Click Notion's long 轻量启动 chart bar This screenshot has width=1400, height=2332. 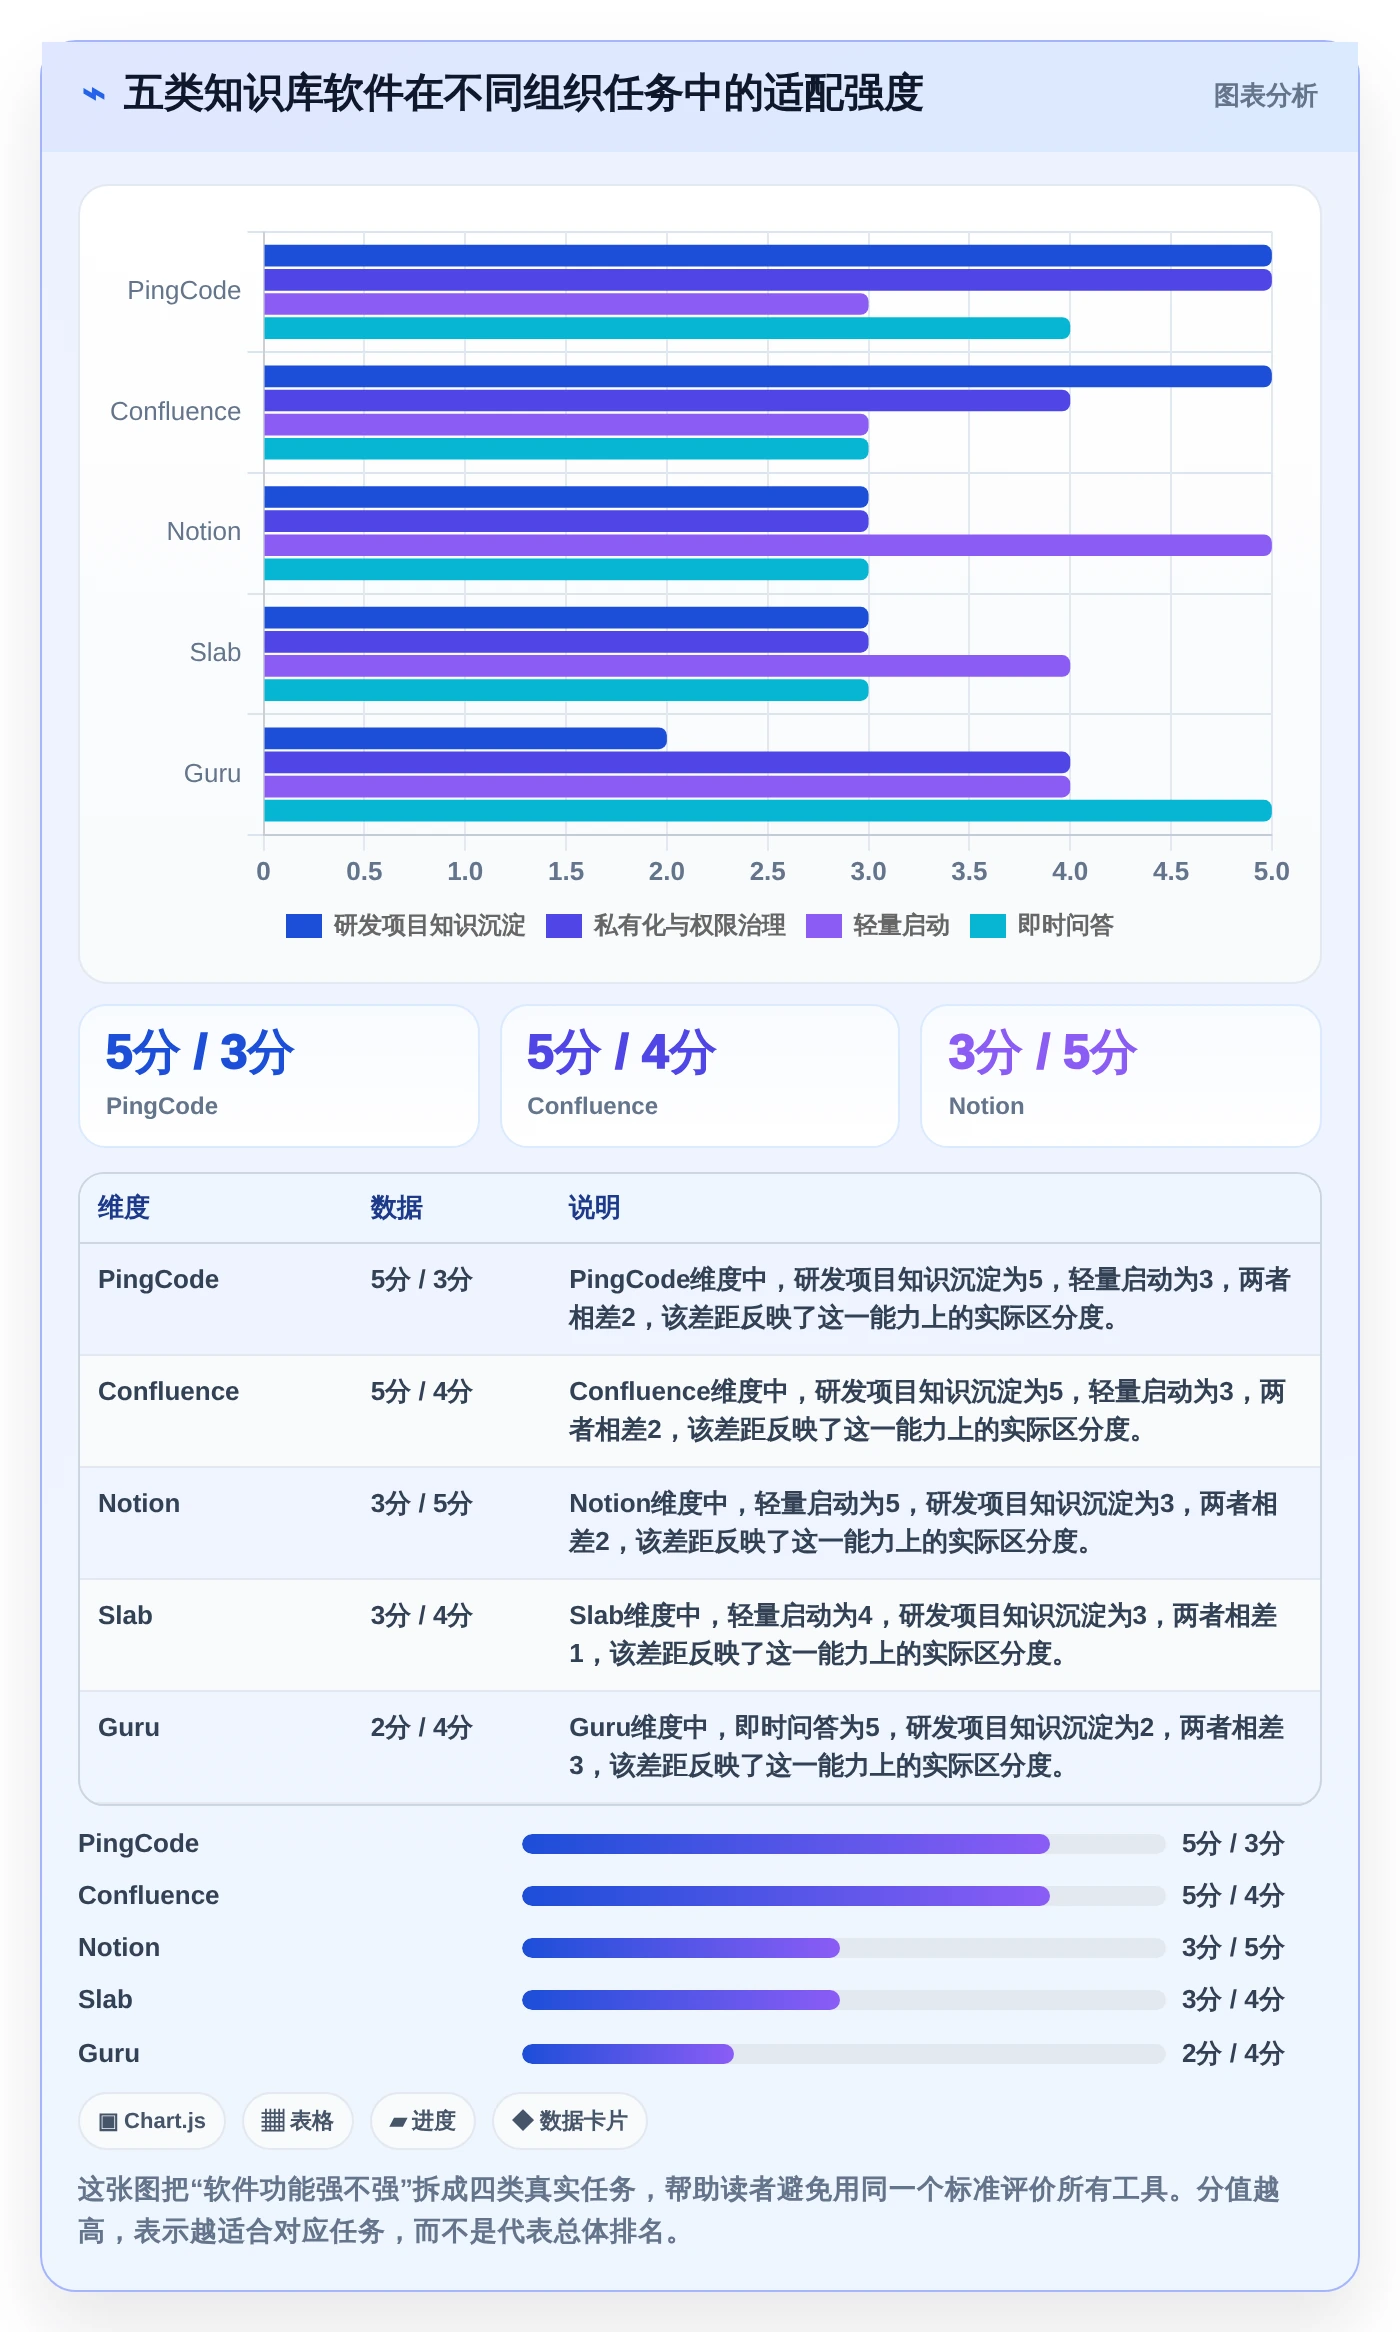pyautogui.click(x=767, y=545)
